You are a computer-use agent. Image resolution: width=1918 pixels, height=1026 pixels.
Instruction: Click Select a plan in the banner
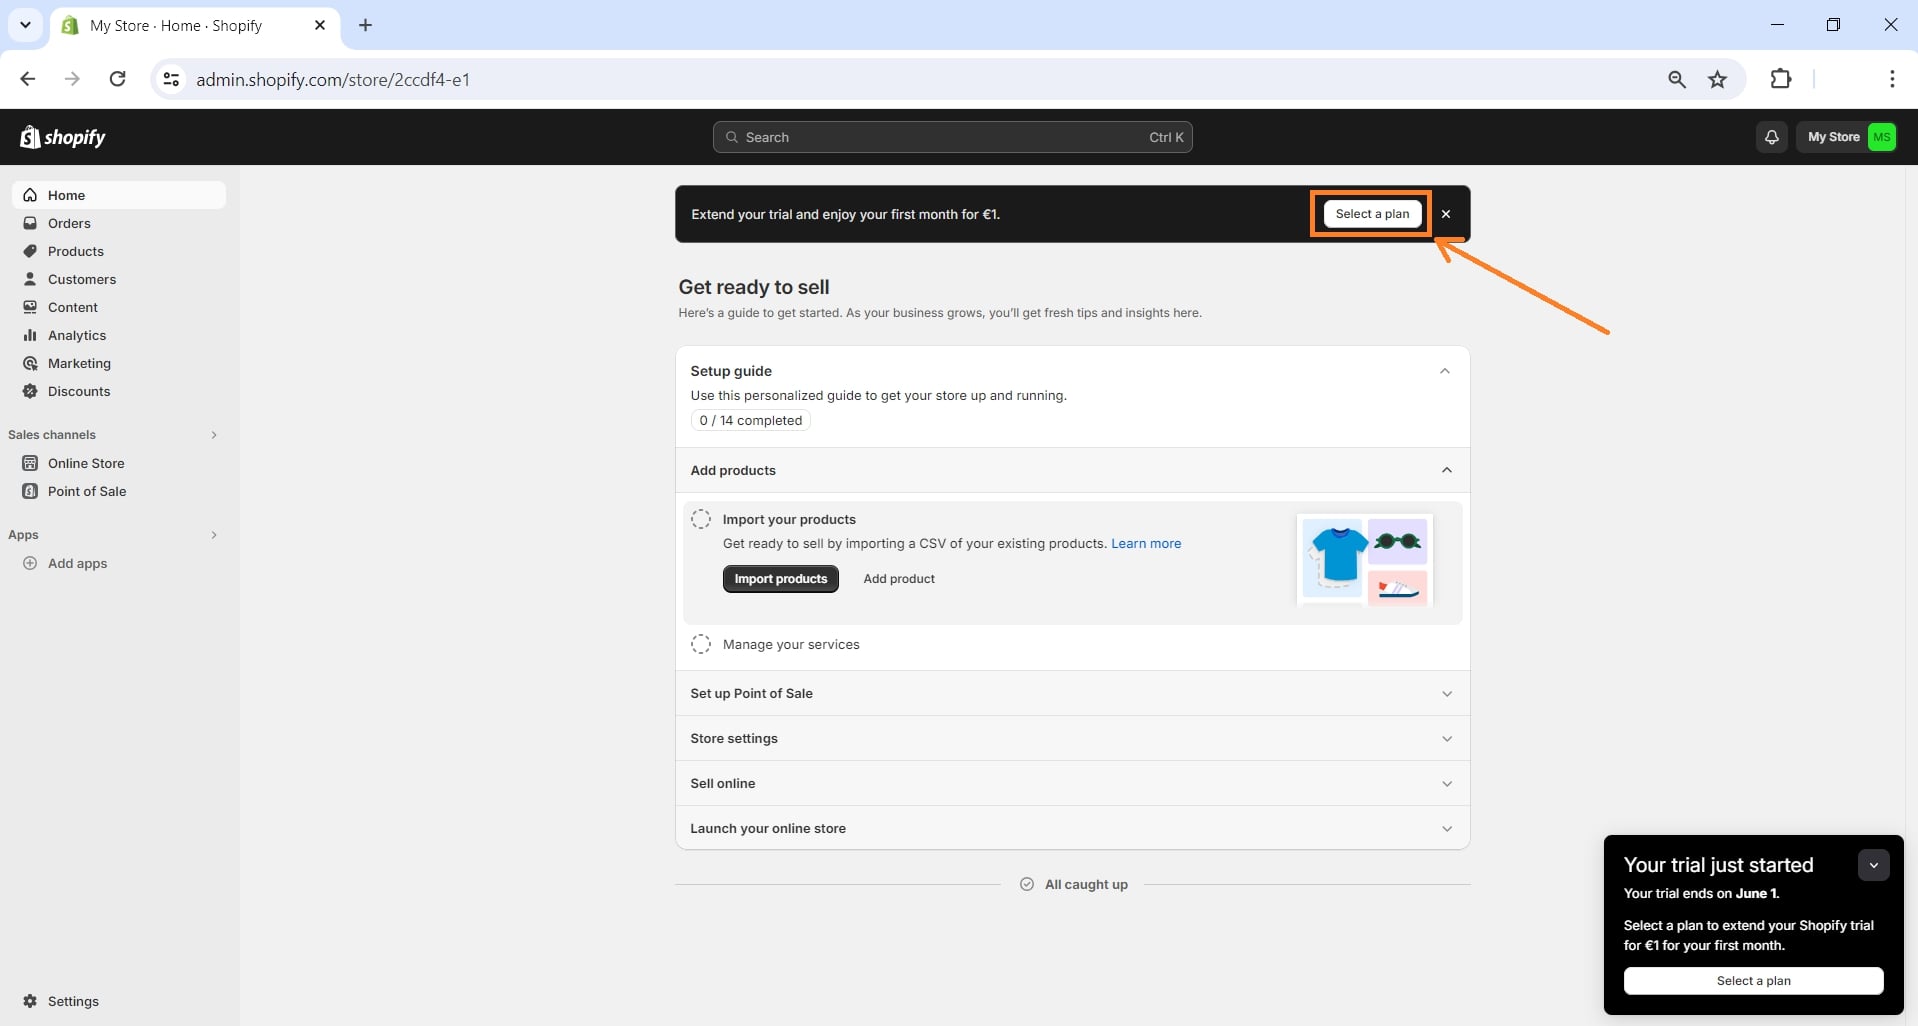pyautogui.click(x=1372, y=214)
